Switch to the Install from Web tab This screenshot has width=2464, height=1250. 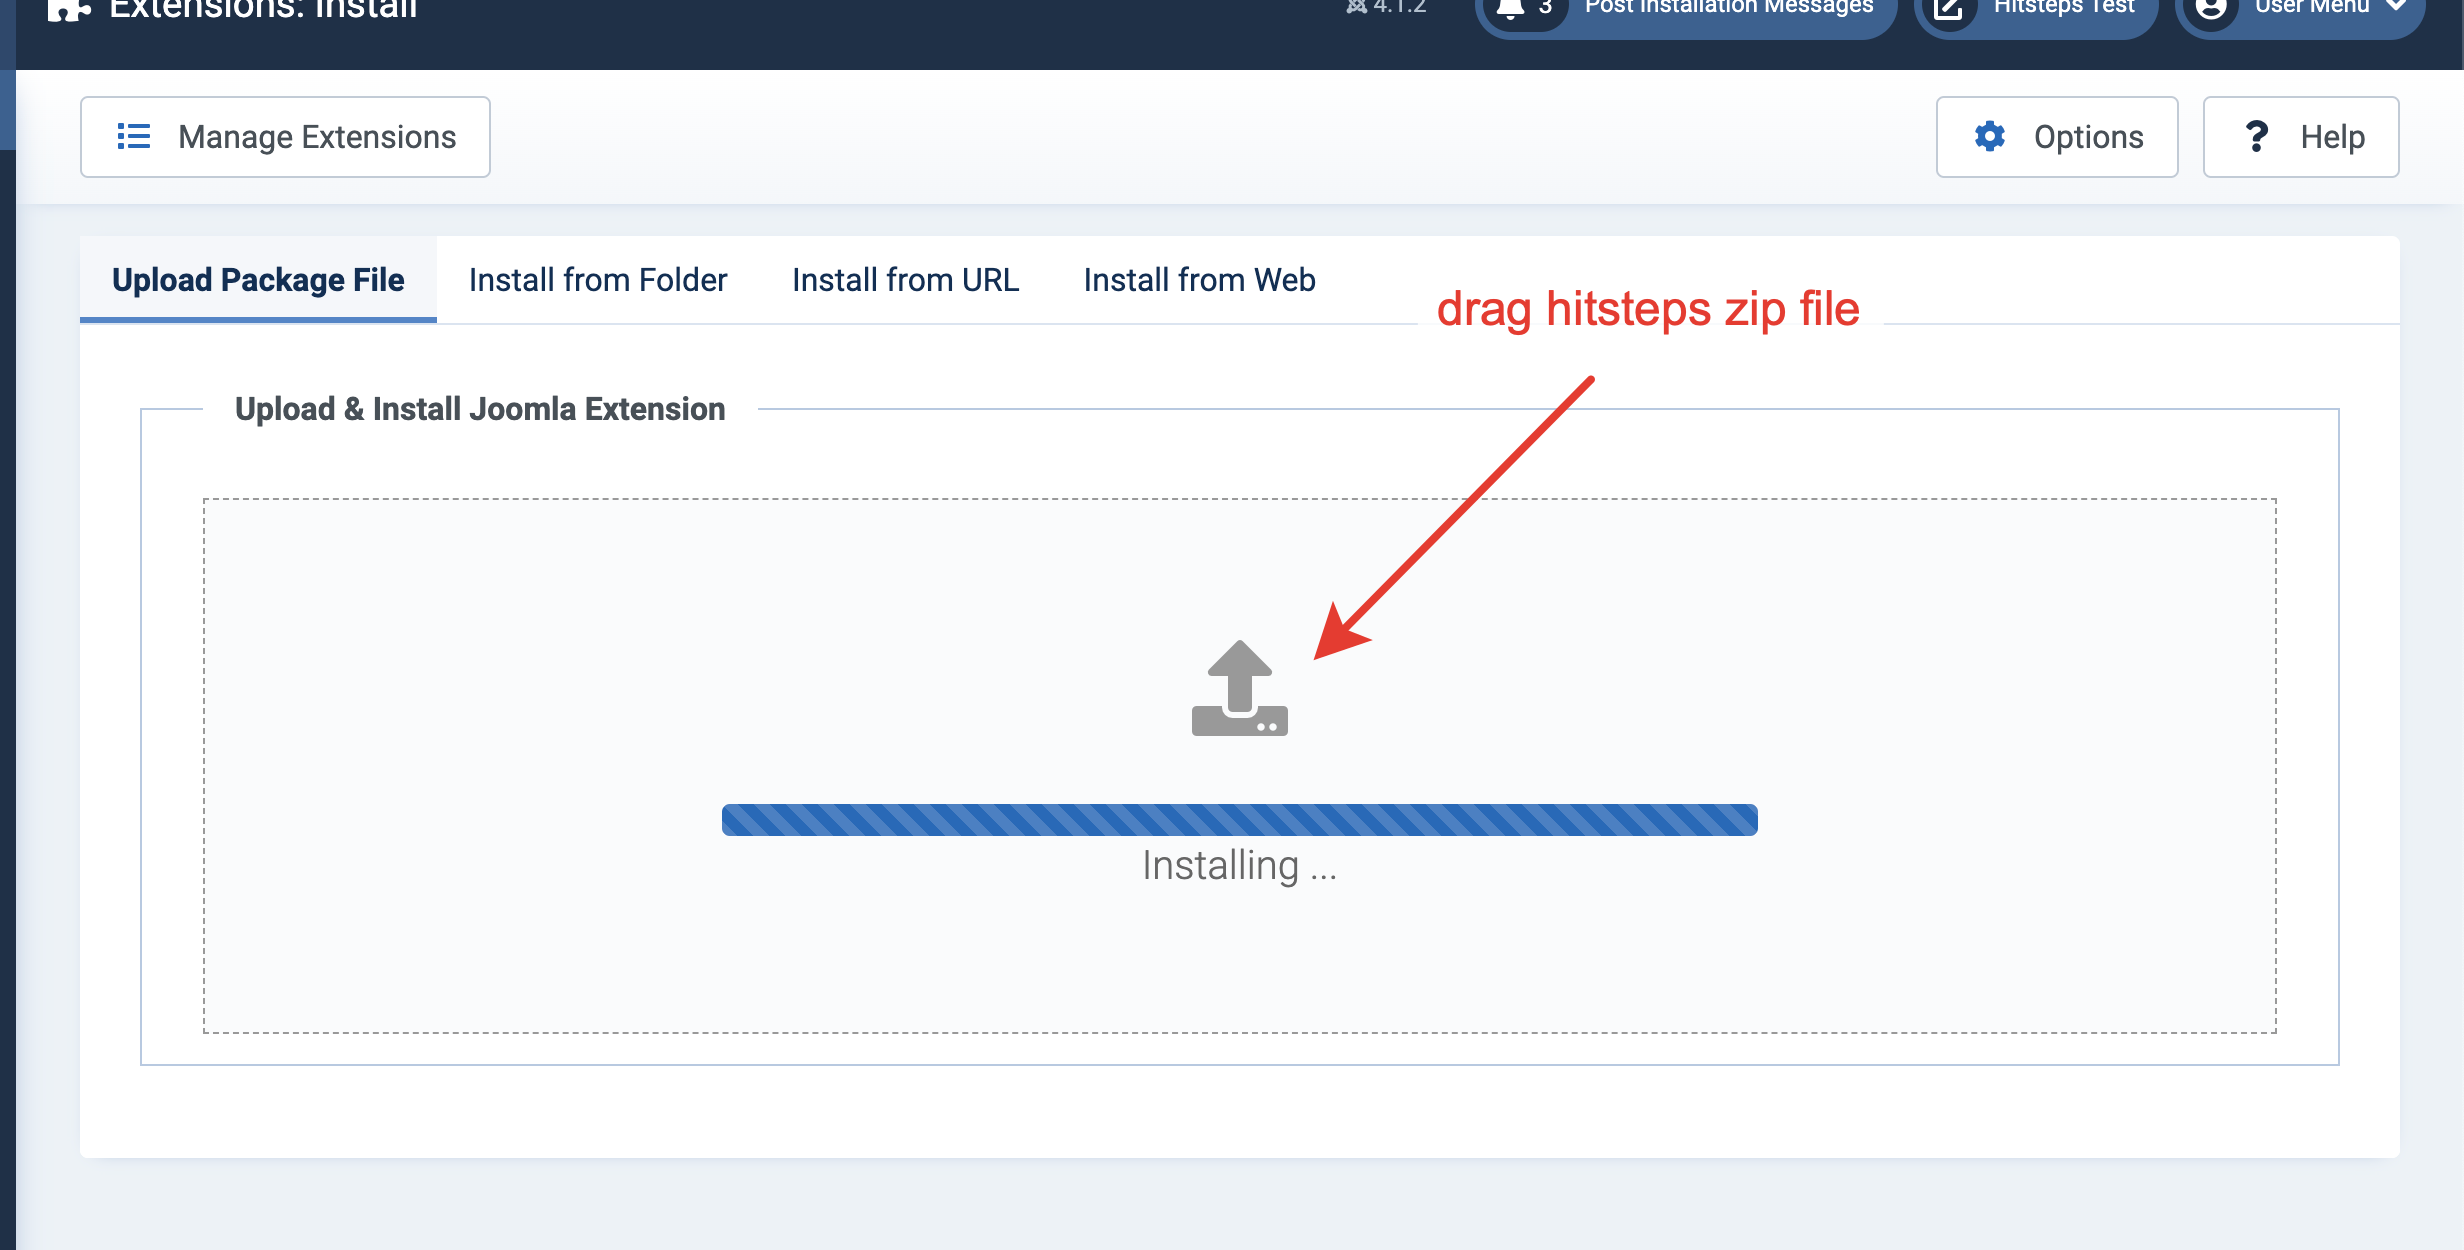1199,280
